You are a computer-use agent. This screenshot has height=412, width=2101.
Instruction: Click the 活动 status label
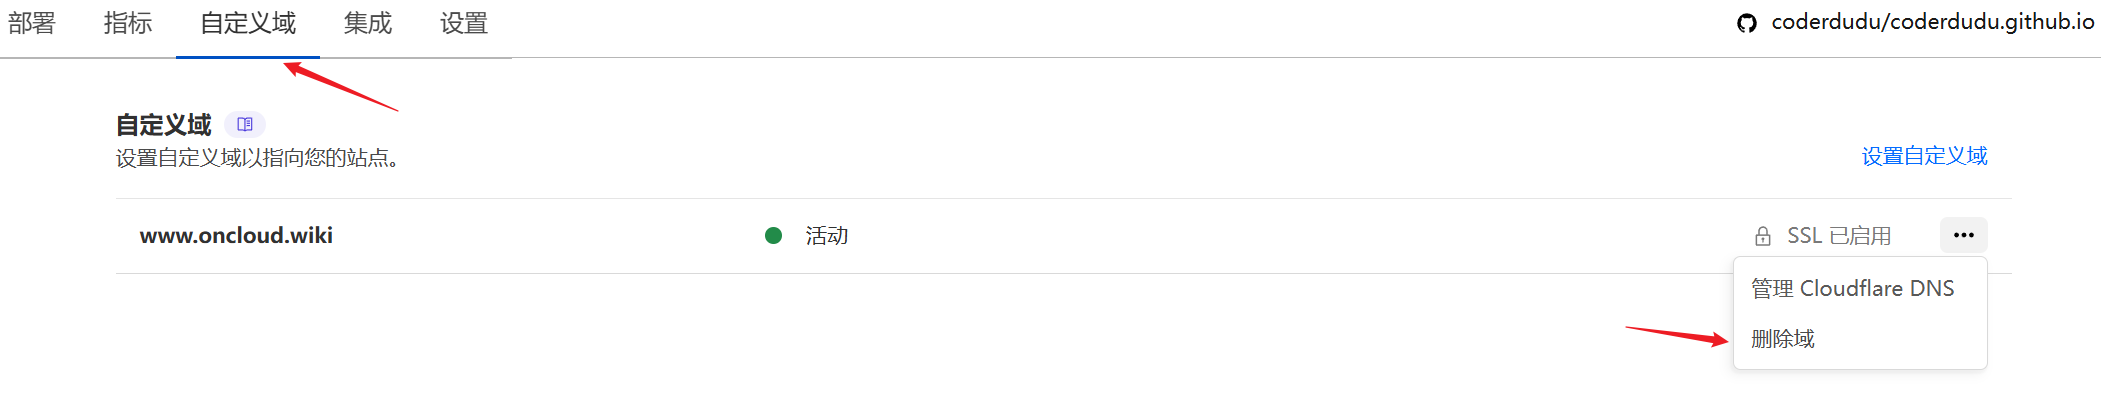click(x=827, y=236)
